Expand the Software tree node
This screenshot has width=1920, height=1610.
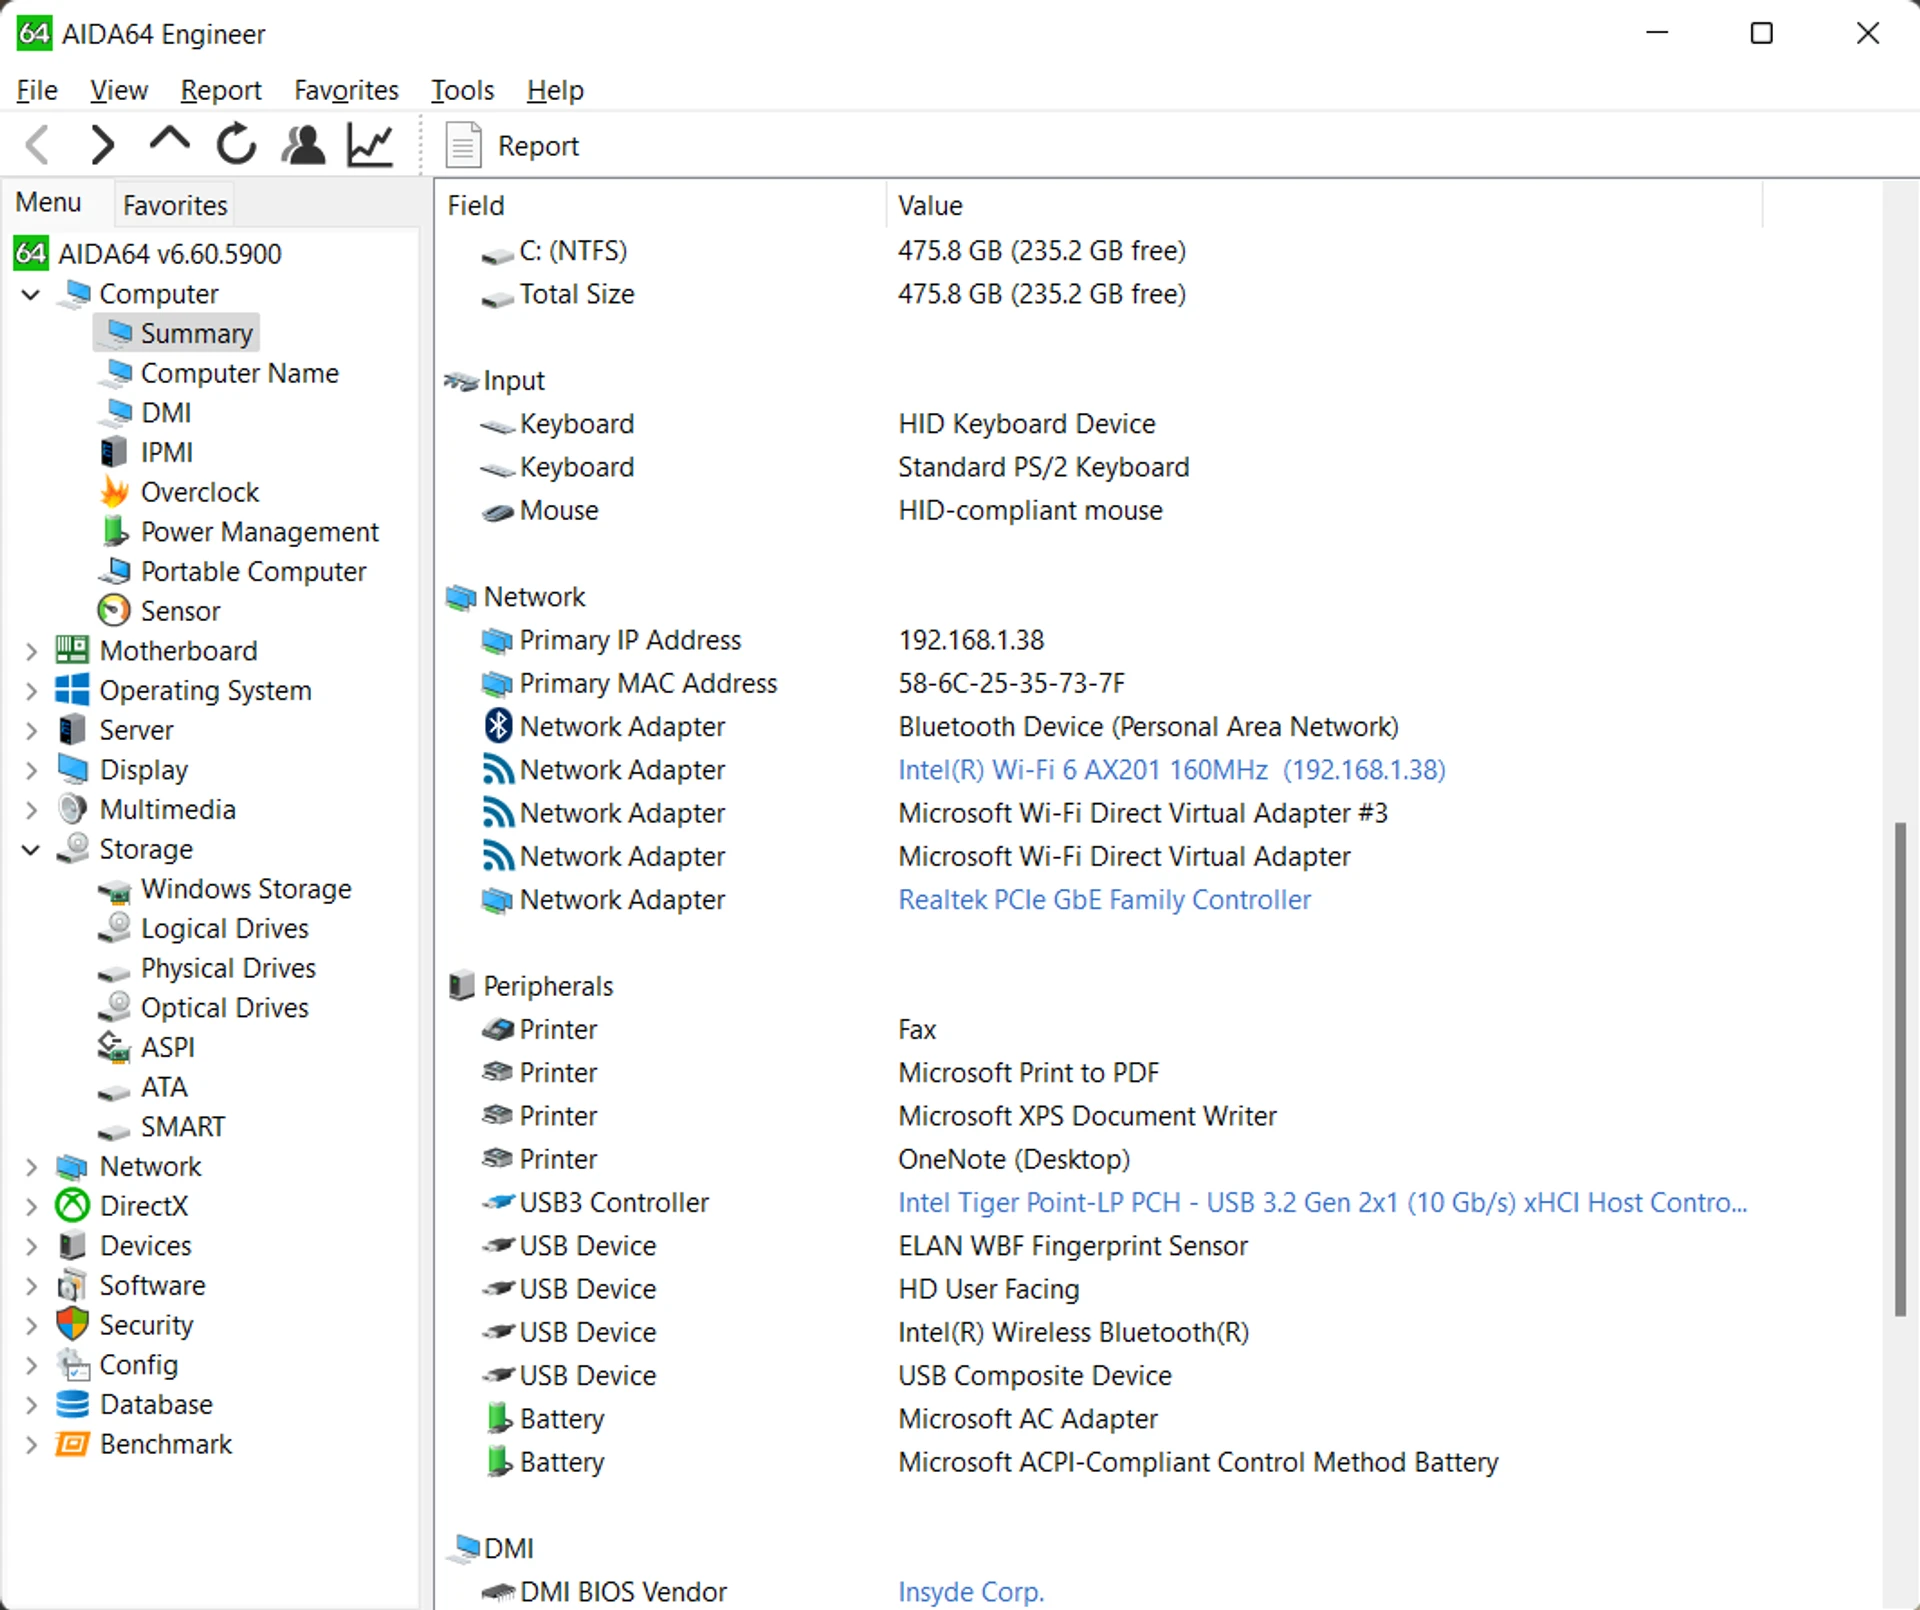[x=31, y=1285]
